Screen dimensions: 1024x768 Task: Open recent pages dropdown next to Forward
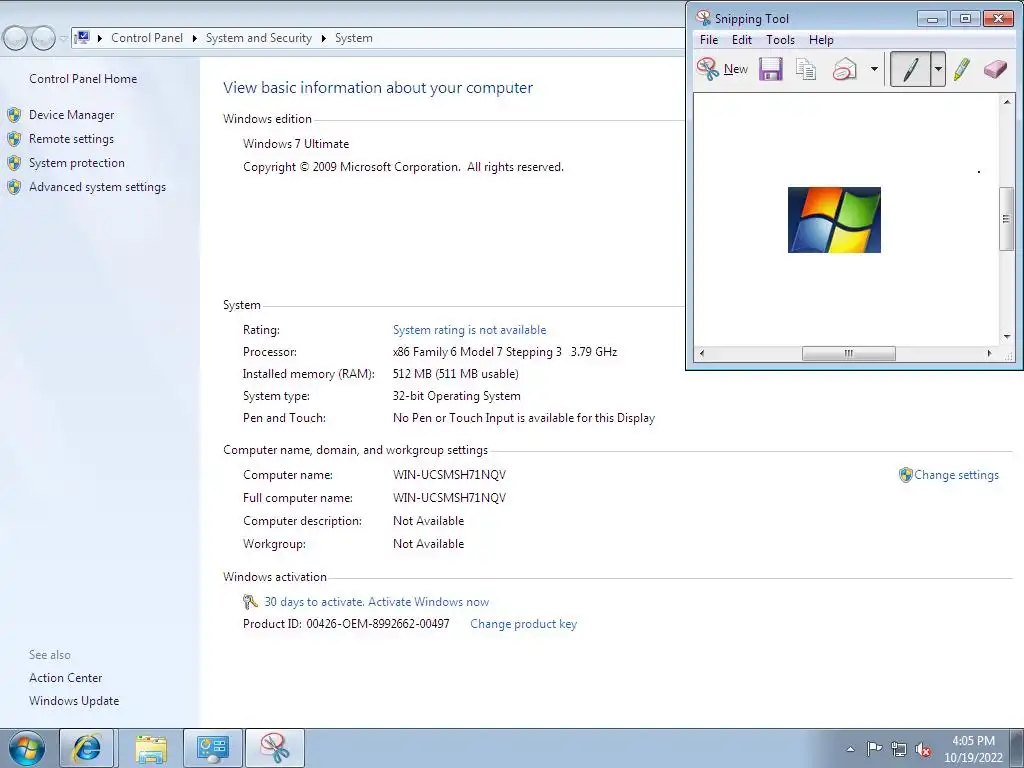(x=63, y=39)
